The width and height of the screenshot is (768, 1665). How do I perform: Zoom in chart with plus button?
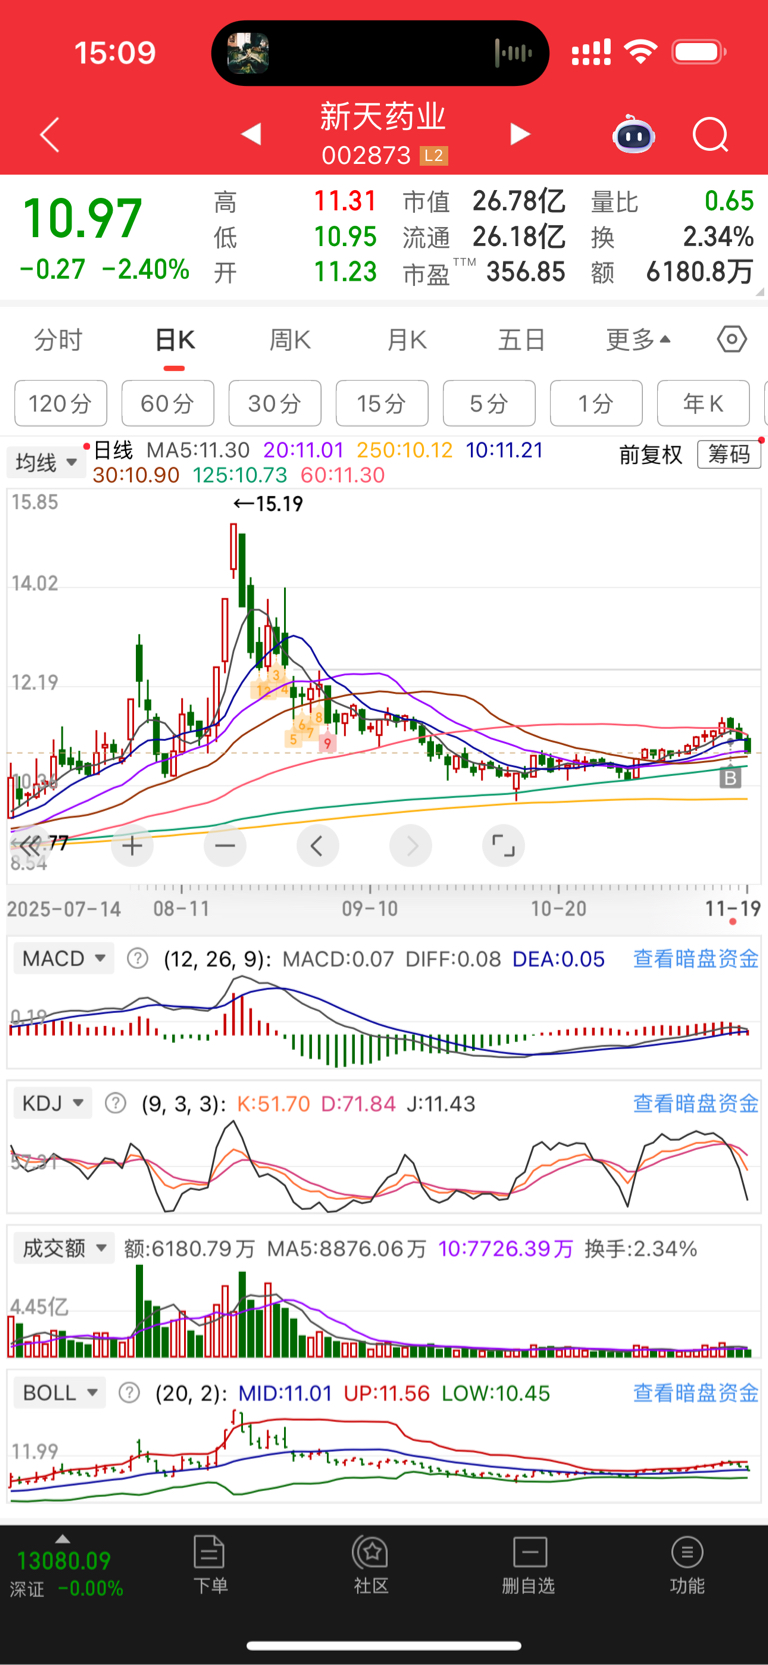(132, 846)
